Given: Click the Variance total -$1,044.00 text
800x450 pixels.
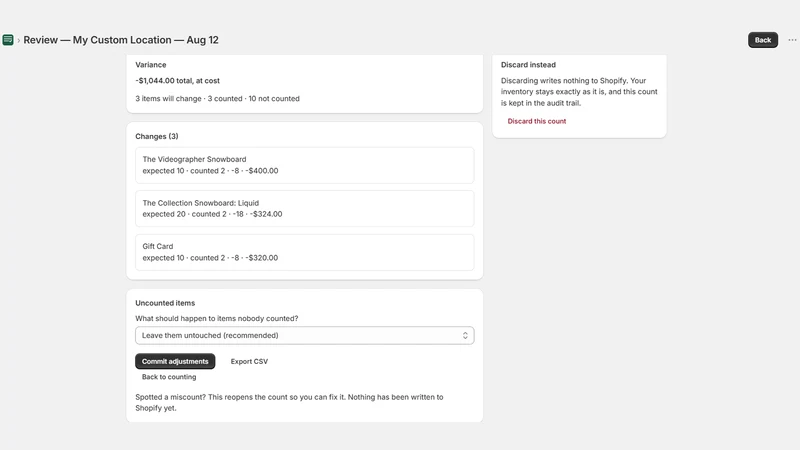Looking at the screenshot, I should click(x=178, y=81).
